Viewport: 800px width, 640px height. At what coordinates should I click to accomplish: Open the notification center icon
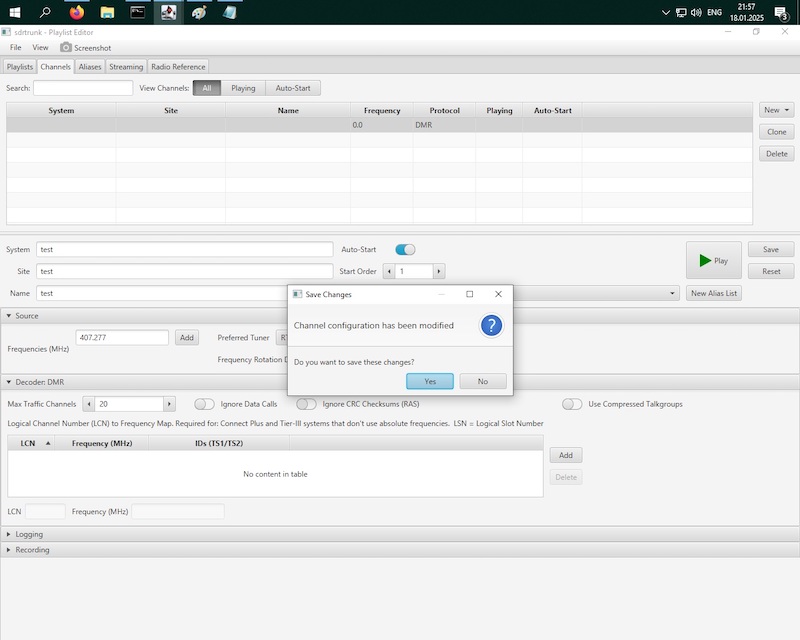781,13
